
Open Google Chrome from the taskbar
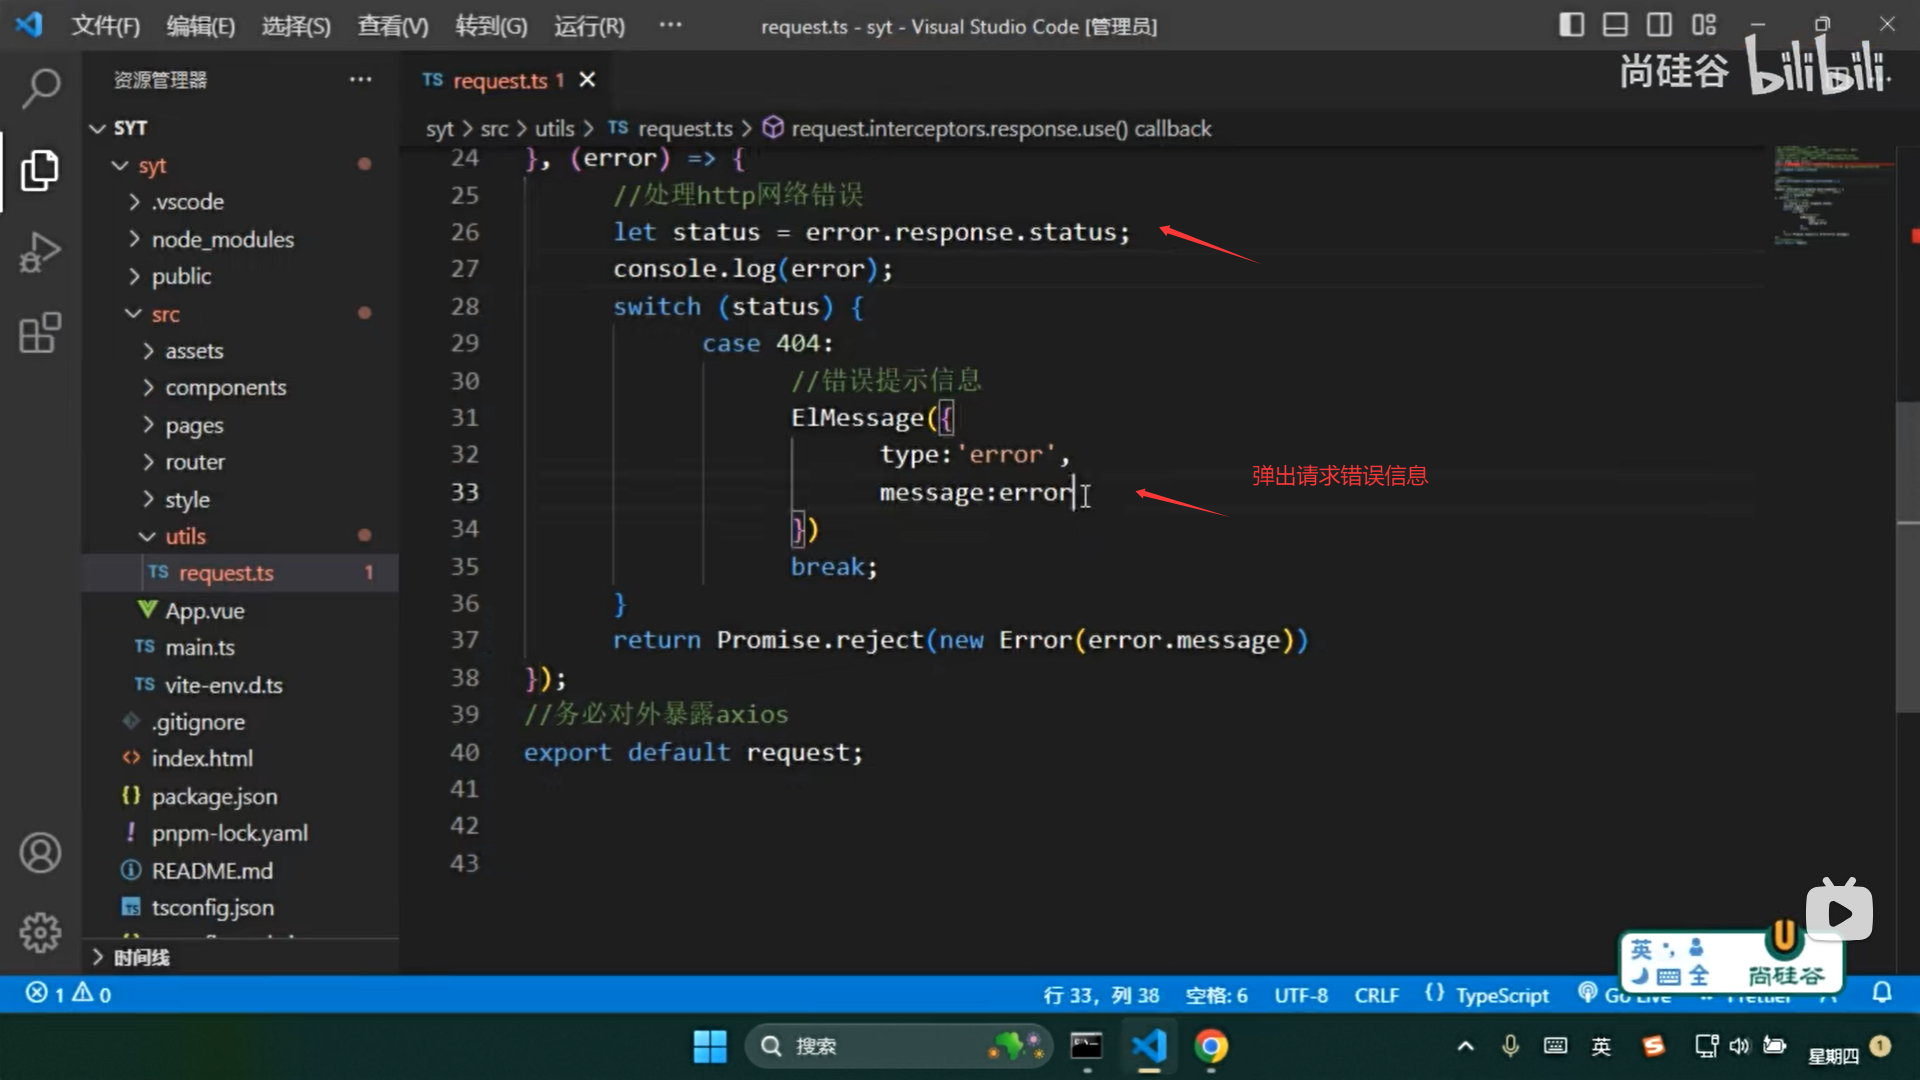click(x=1210, y=1046)
